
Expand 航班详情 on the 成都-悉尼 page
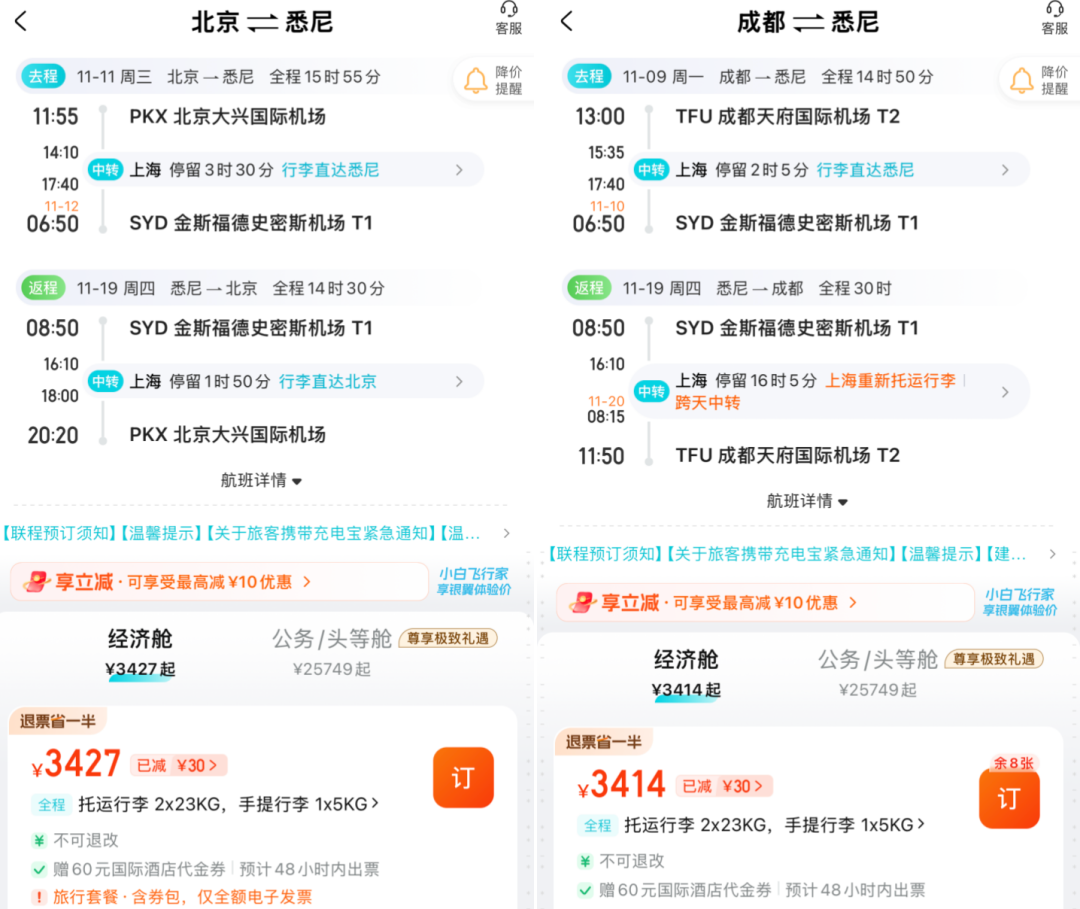pyautogui.click(x=807, y=501)
